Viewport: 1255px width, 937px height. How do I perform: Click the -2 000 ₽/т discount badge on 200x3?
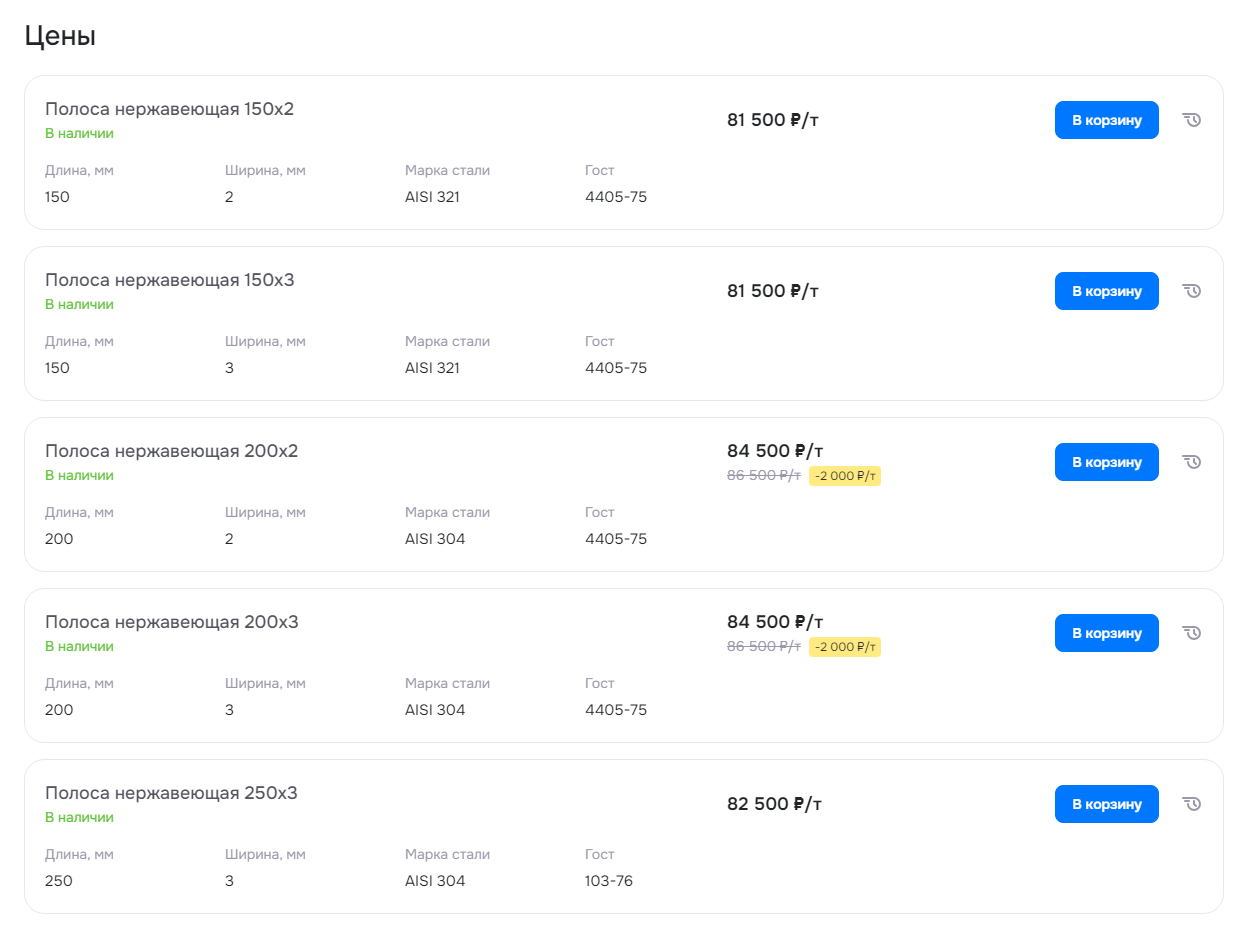point(844,647)
